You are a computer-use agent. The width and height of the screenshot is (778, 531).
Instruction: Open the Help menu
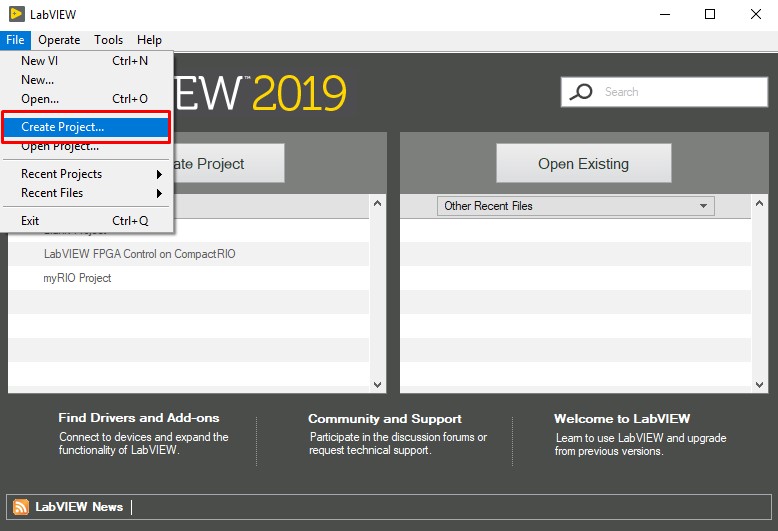pyautogui.click(x=149, y=40)
